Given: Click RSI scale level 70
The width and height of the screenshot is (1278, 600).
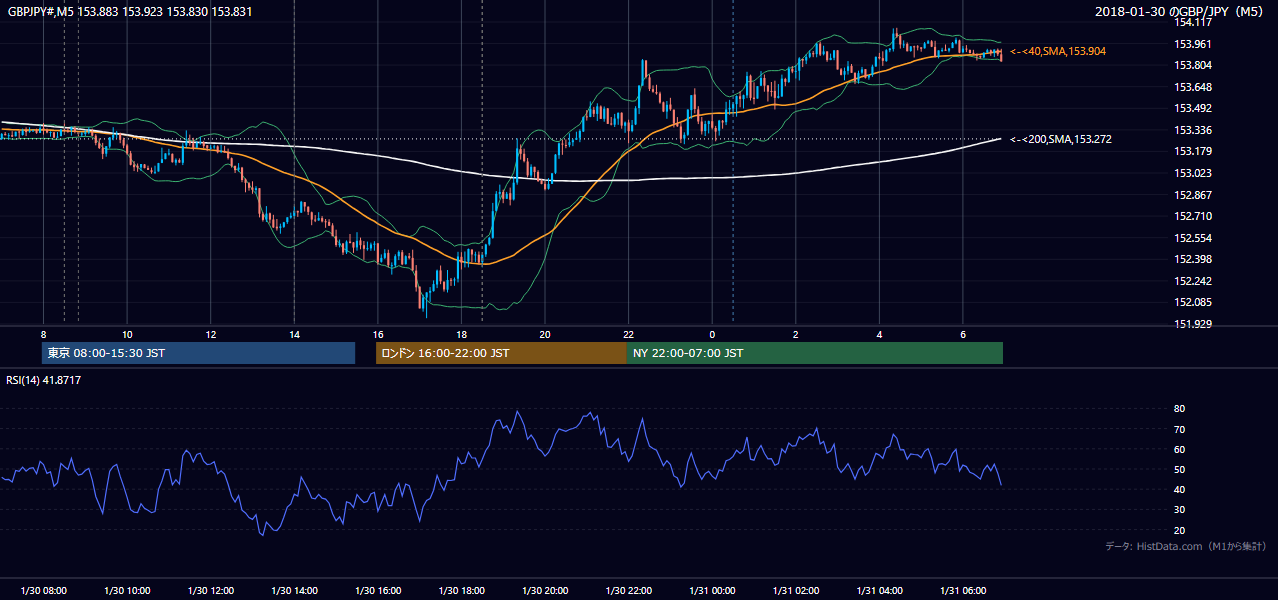Looking at the screenshot, I should (x=1180, y=429).
